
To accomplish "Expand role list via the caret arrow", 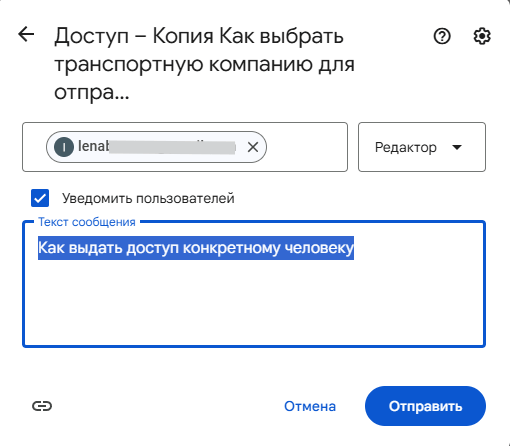I will coord(457,147).
